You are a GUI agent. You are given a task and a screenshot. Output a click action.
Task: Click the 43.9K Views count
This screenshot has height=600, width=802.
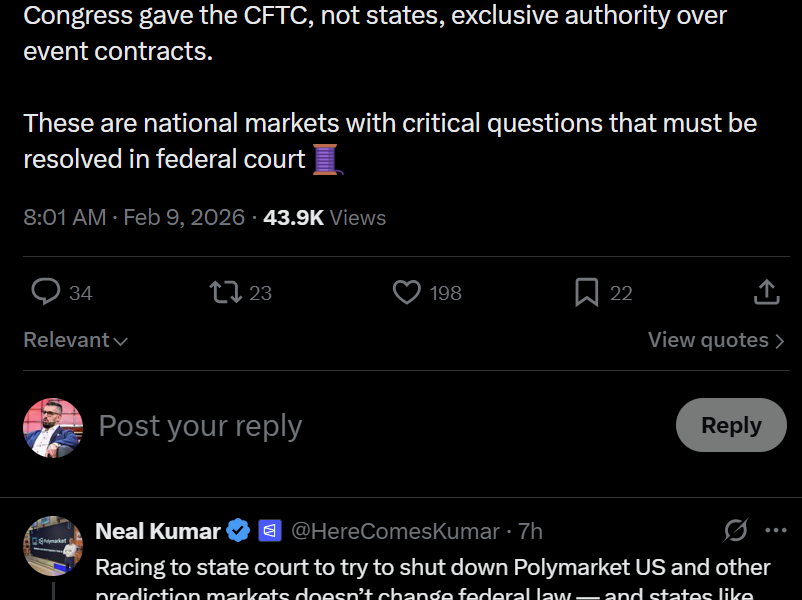click(x=324, y=217)
